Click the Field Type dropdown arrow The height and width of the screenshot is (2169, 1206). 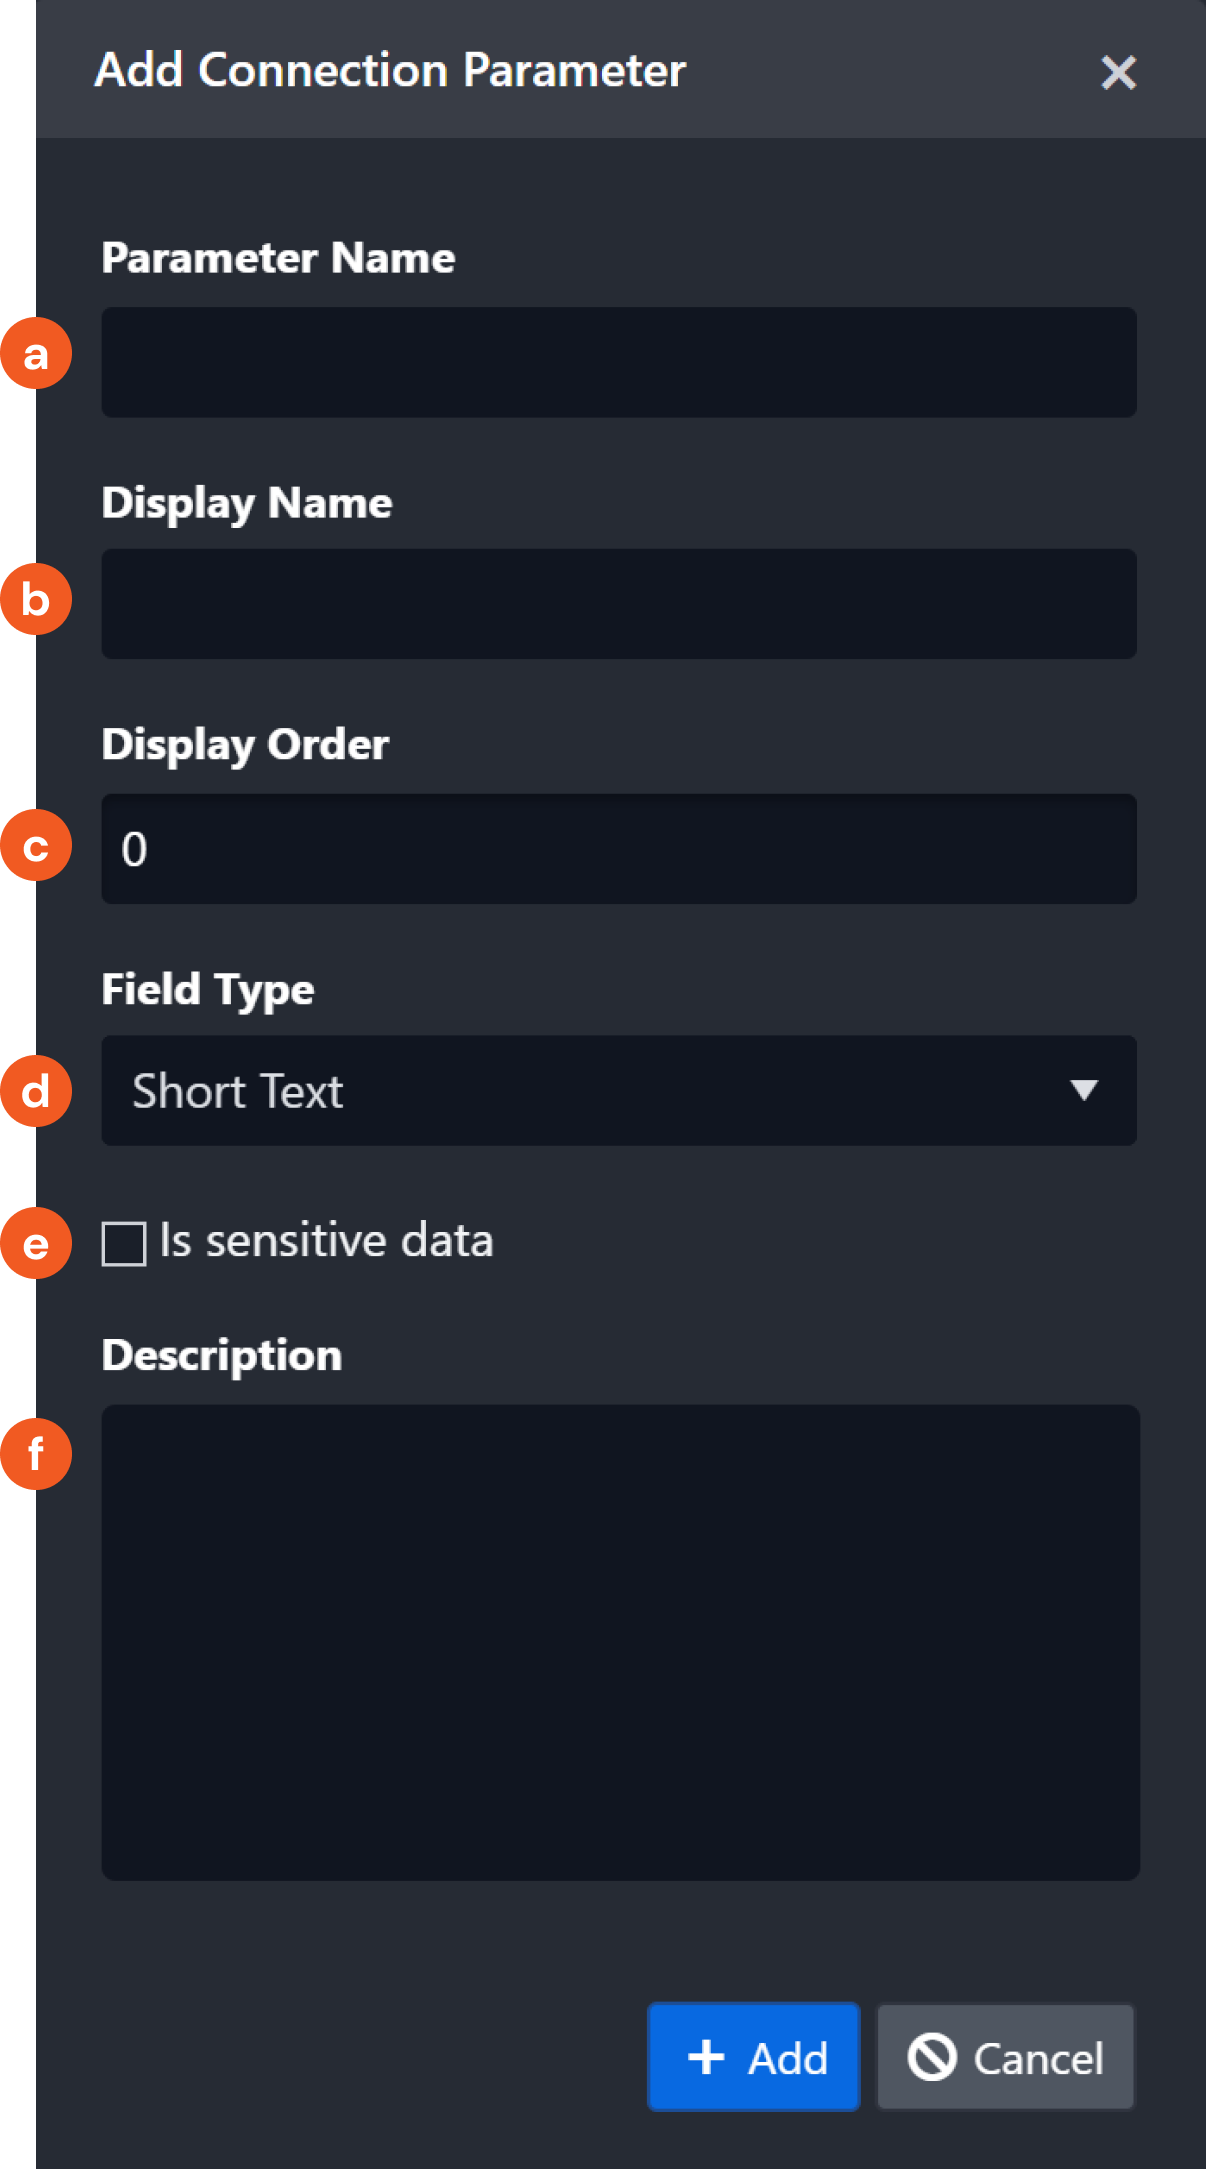(1084, 1090)
